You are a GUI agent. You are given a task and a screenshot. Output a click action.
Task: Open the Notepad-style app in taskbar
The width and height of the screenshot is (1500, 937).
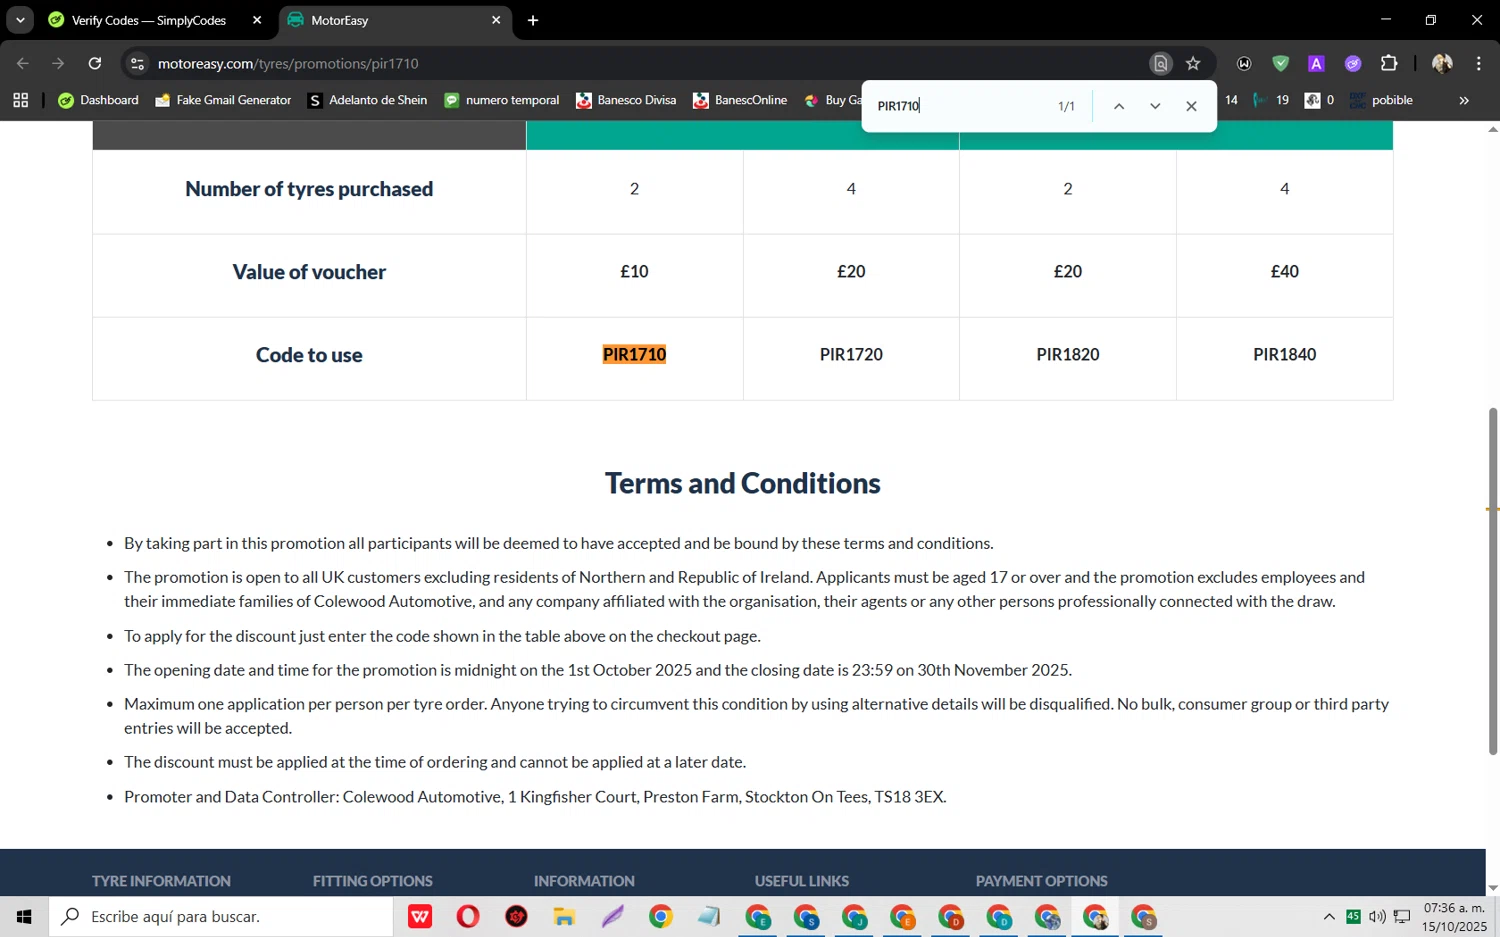coord(709,916)
